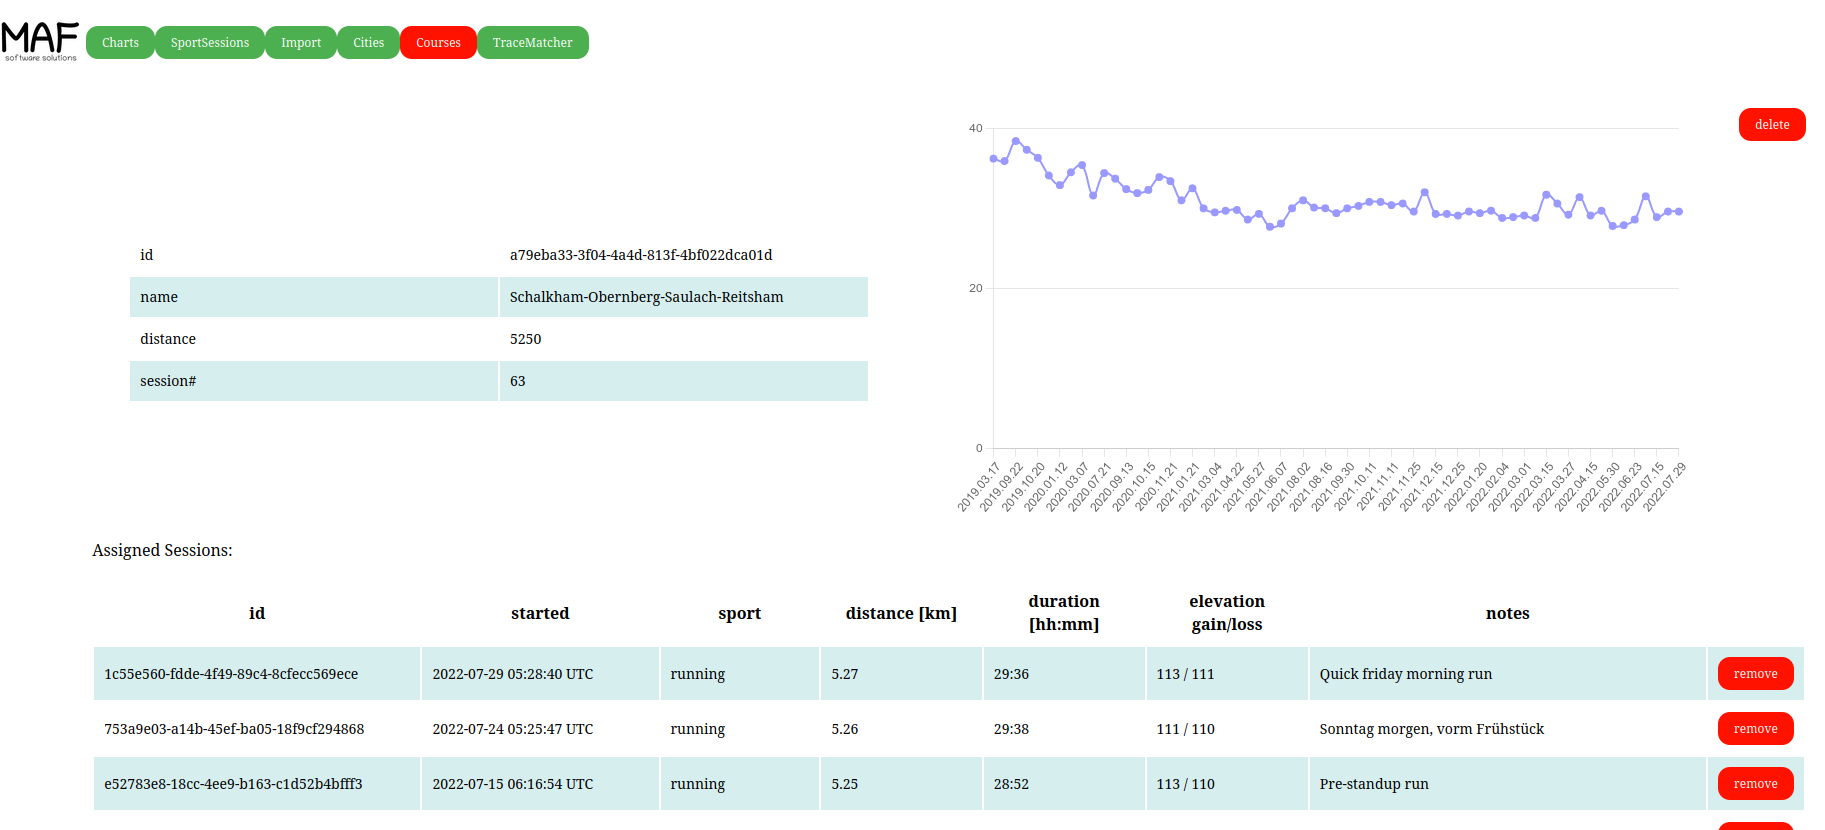Click session id e52783e8-18cc-4ee9-b163-c1d52b4bfff3

(233, 784)
